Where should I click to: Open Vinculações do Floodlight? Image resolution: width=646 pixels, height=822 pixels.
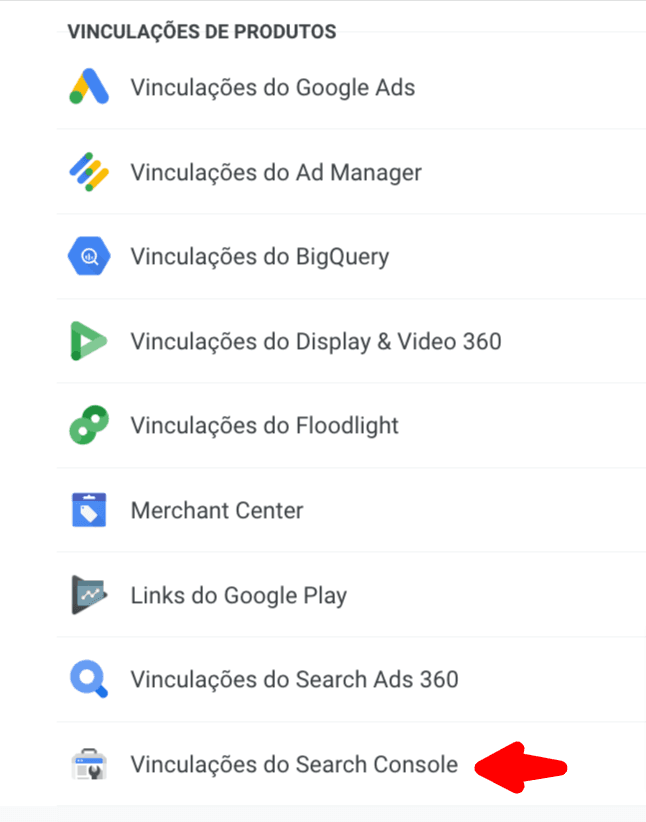pyautogui.click(x=264, y=425)
